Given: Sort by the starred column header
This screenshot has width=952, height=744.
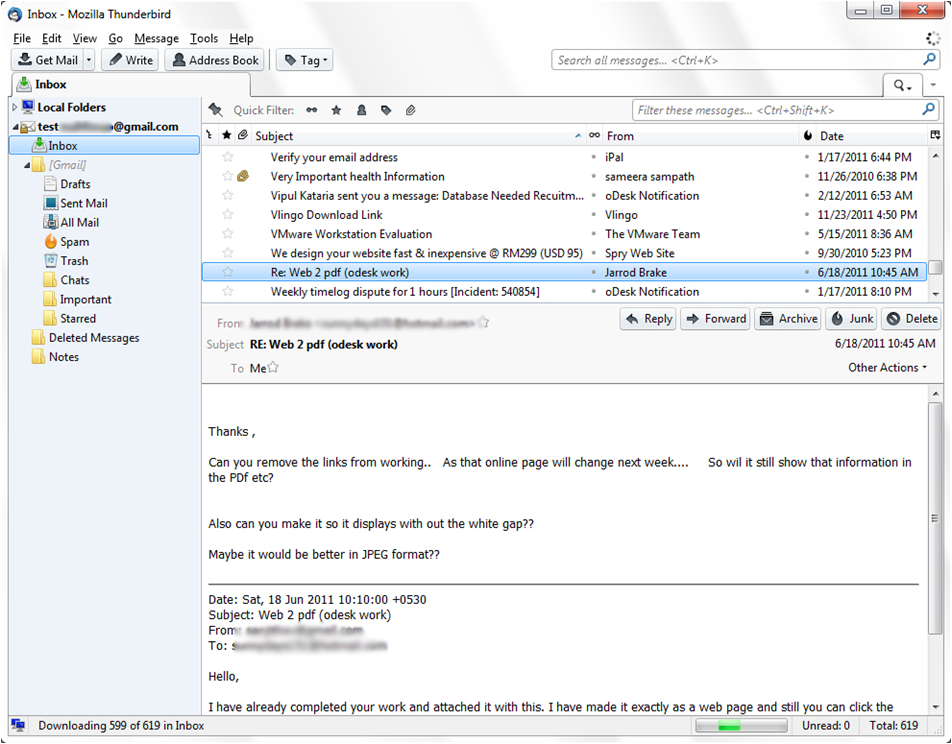Looking at the screenshot, I should (x=226, y=135).
